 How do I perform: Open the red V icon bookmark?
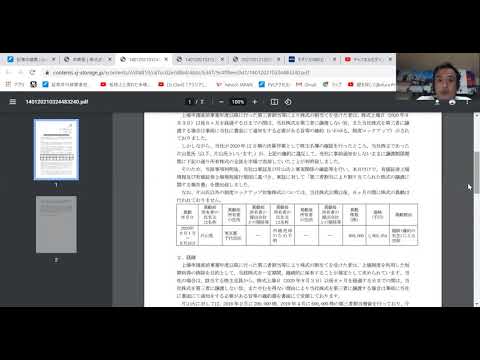(x=234, y=84)
